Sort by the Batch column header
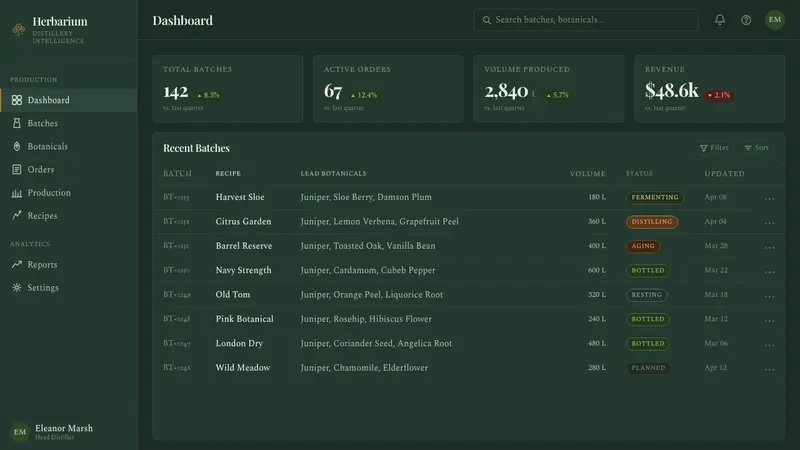 (178, 173)
